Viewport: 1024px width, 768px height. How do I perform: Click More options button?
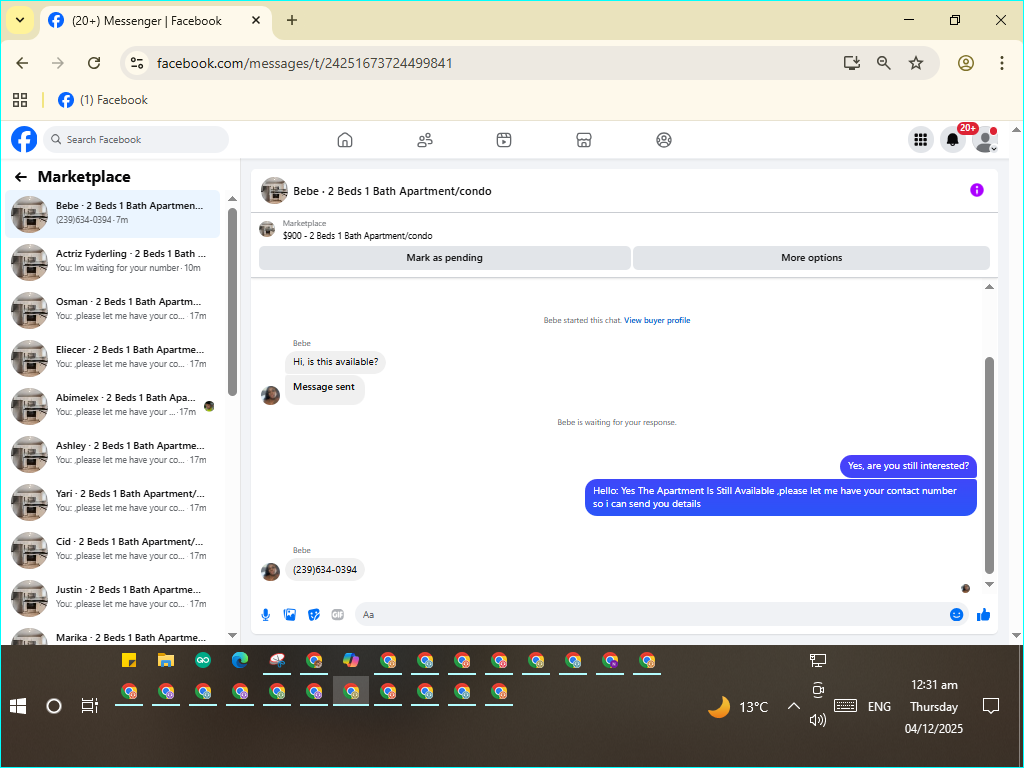[811, 258]
